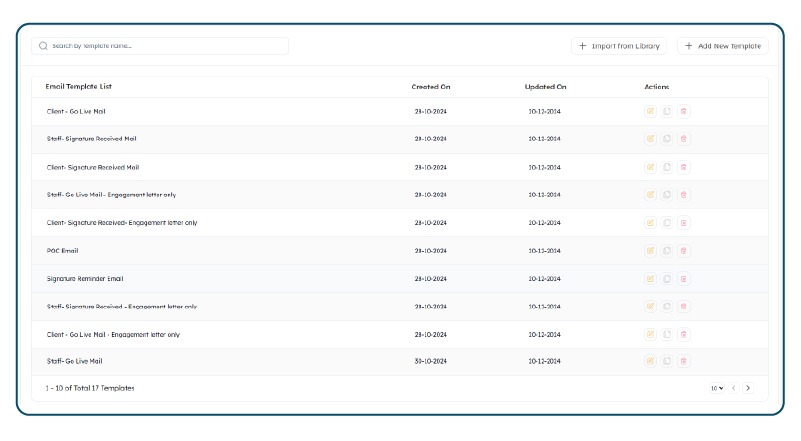Image resolution: width=801 pixels, height=441 pixels.
Task: Go to the previous page of templates
Action: point(734,388)
